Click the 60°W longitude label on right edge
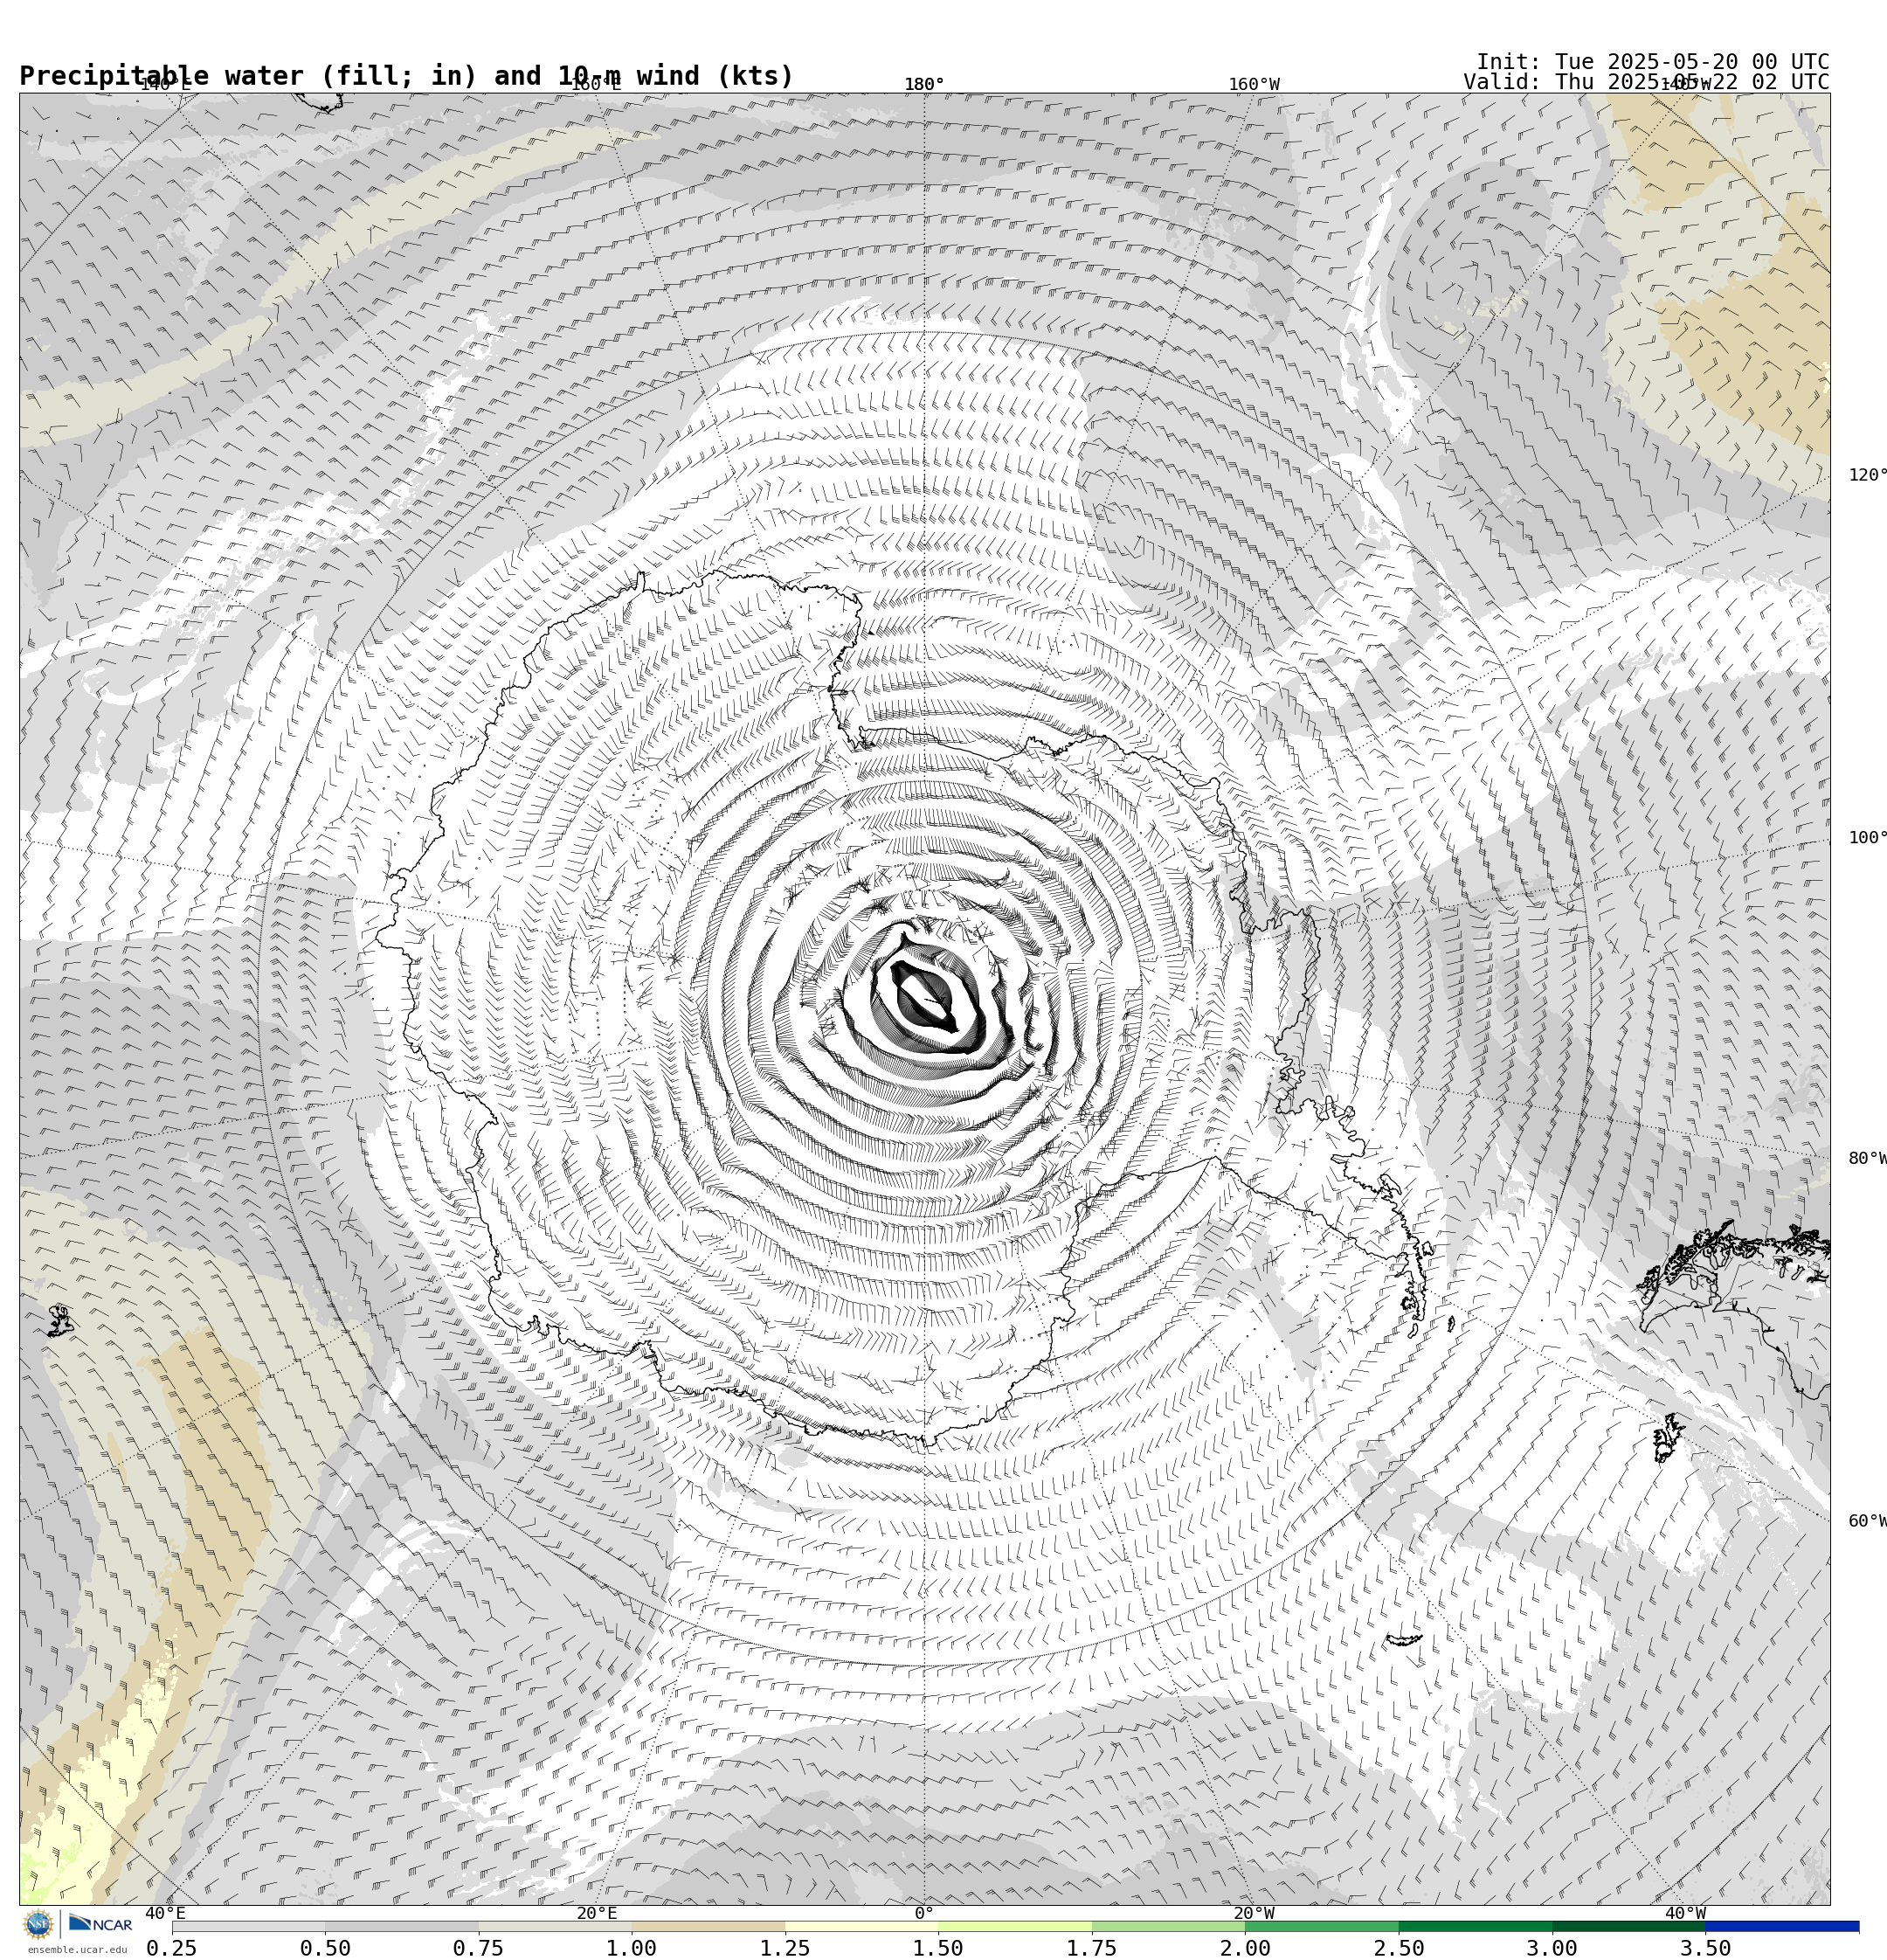1887x1960 pixels. click(x=1867, y=1521)
